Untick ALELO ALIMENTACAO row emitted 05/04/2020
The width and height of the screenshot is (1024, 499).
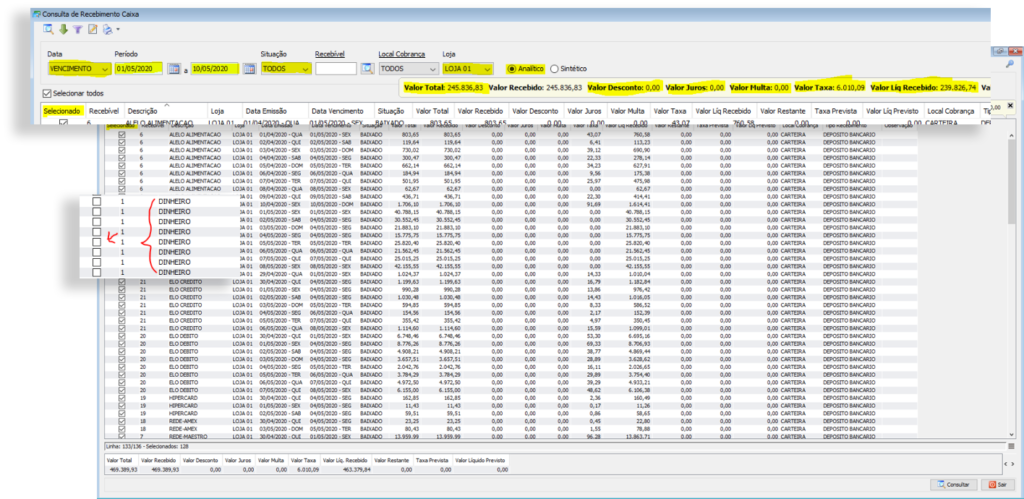[121, 165]
